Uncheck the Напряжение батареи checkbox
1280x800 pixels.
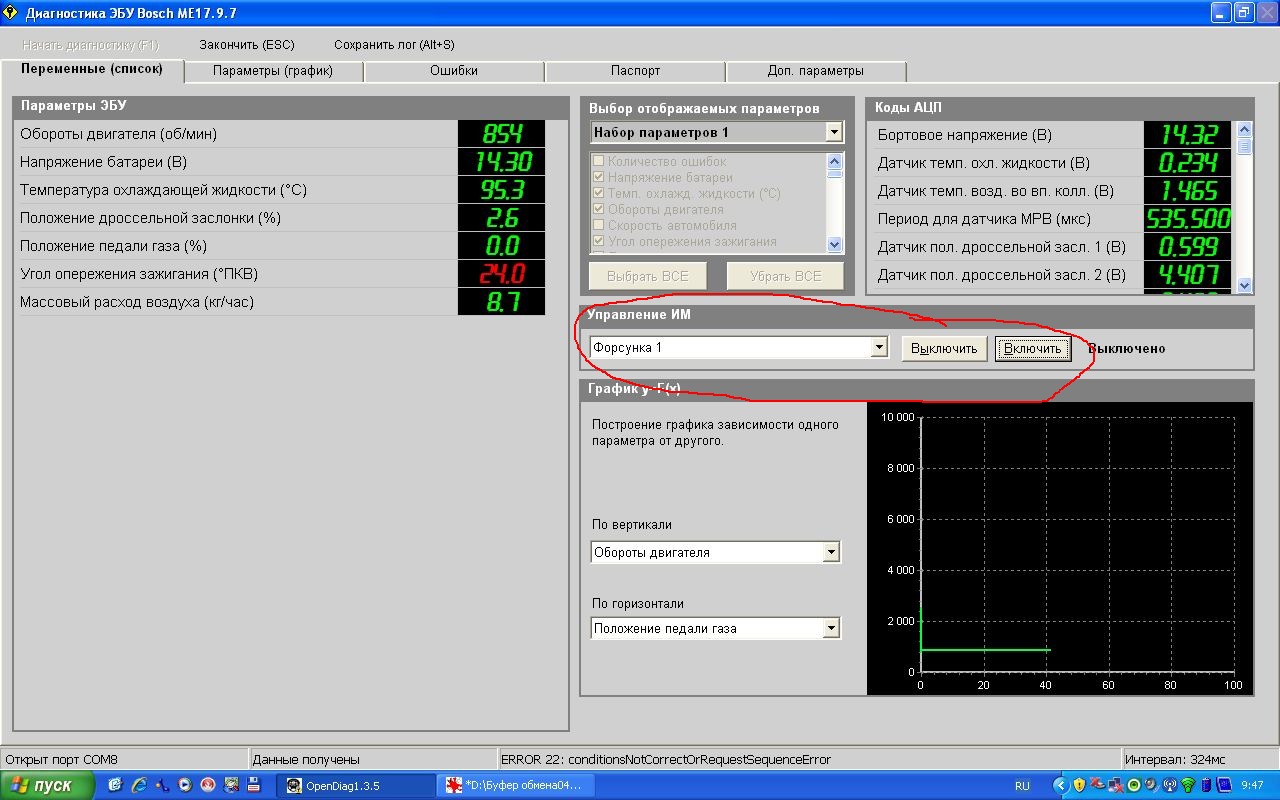click(x=599, y=178)
